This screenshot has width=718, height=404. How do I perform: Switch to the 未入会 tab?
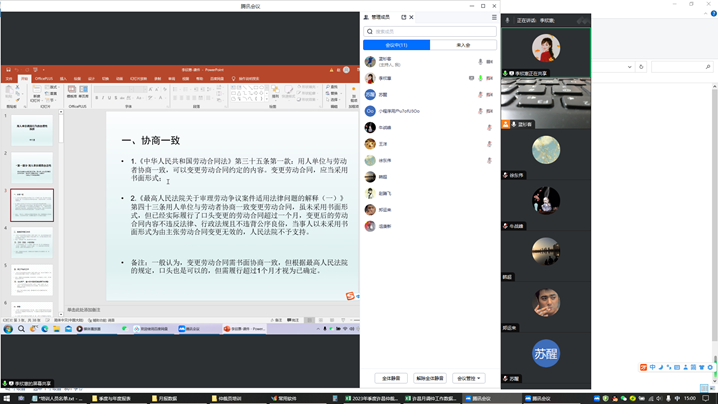pos(463,45)
